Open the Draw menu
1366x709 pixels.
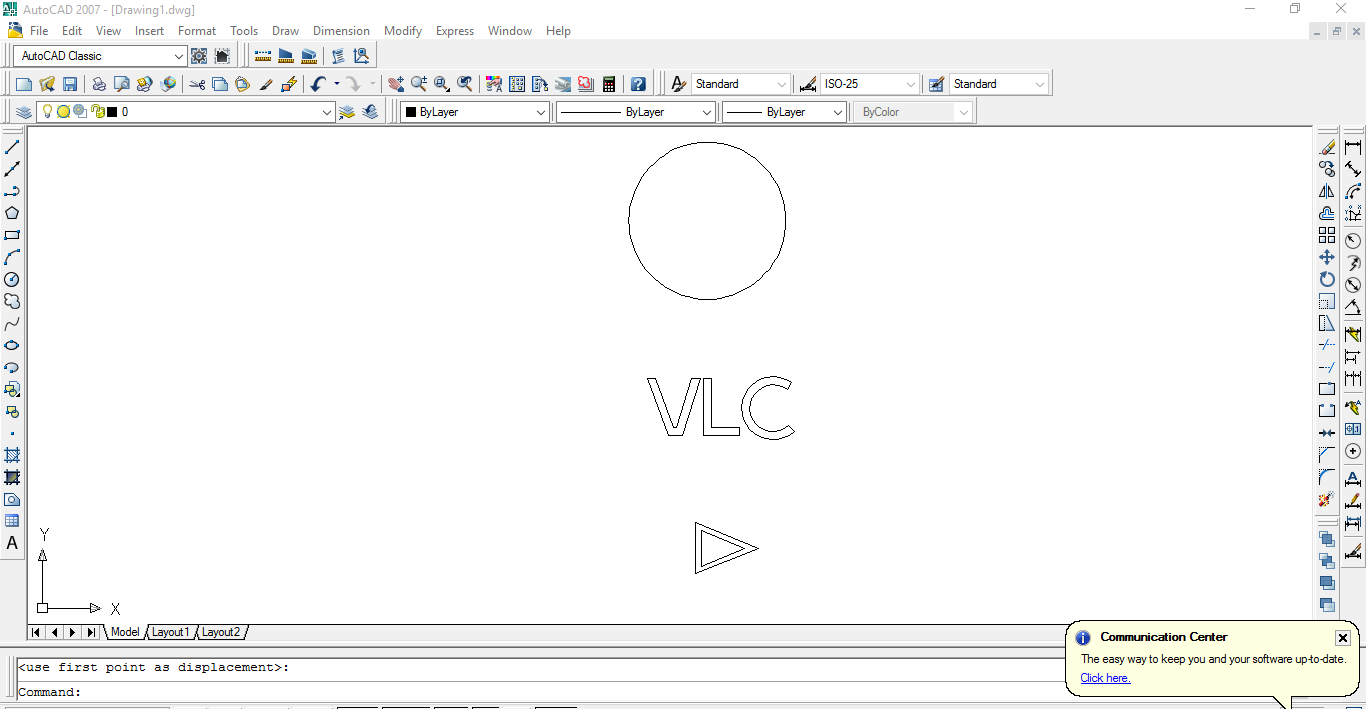285,31
